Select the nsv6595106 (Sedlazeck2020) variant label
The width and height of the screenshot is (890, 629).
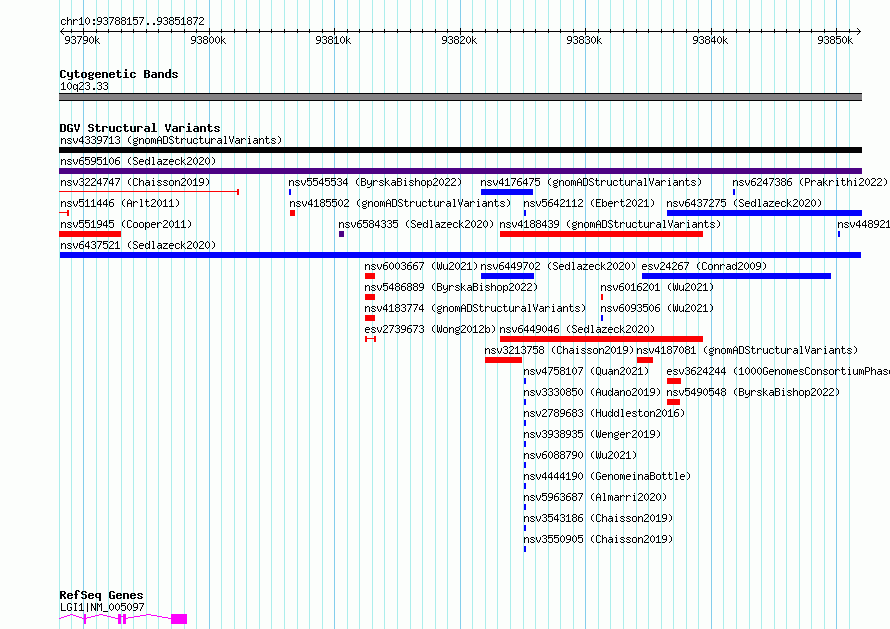(x=138, y=161)
